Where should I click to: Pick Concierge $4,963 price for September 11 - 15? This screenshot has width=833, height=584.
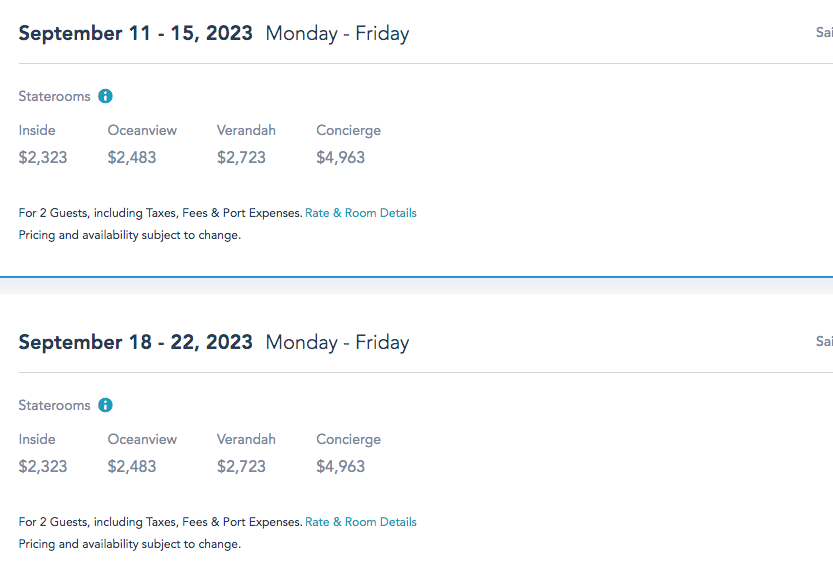[341, 157]
